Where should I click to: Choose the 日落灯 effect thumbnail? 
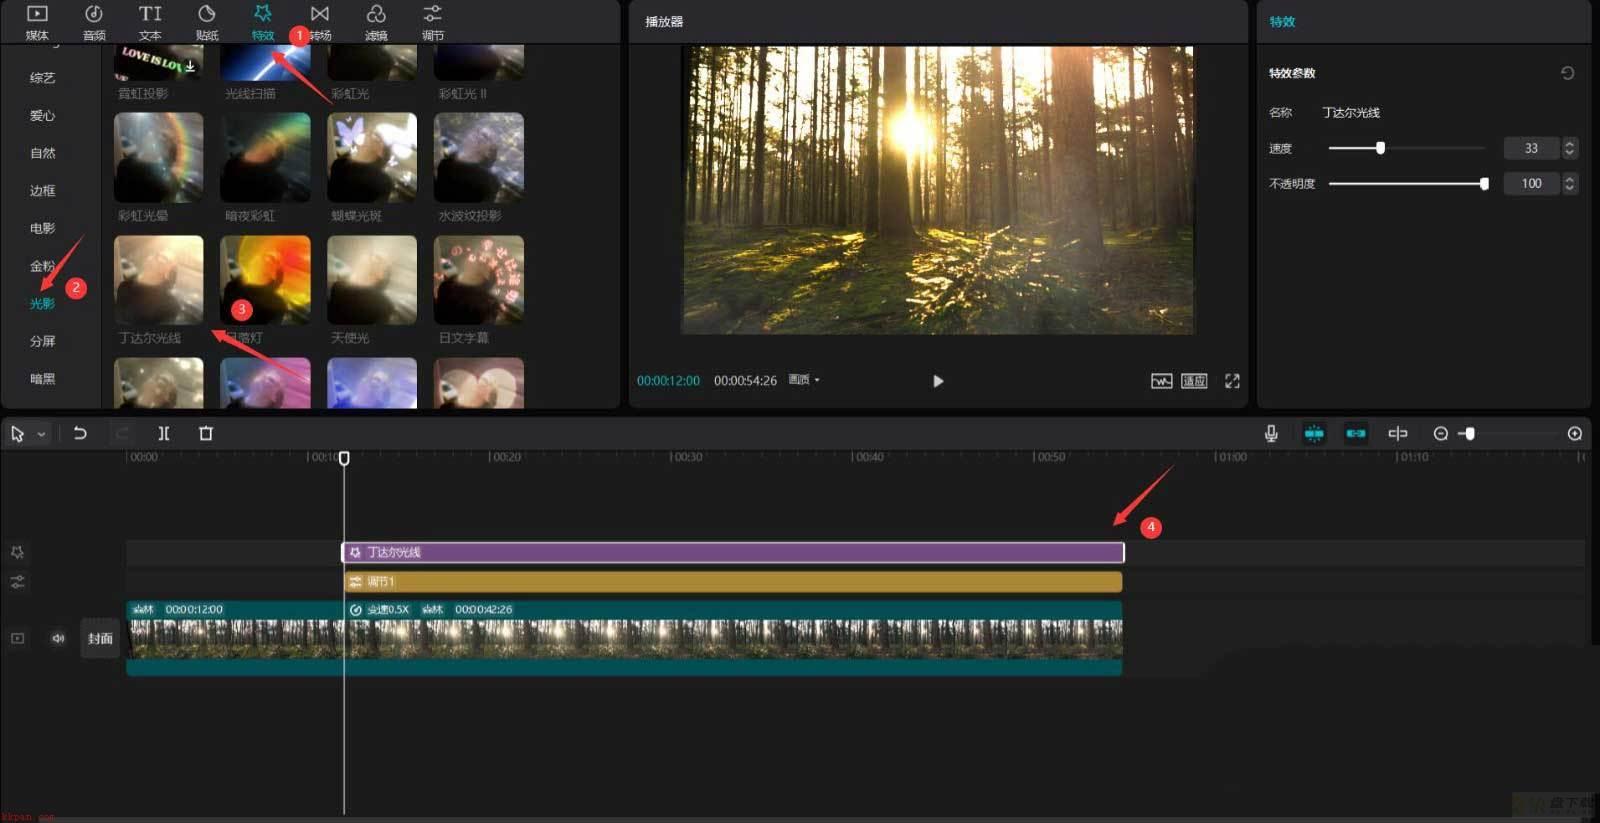(265, 280)
